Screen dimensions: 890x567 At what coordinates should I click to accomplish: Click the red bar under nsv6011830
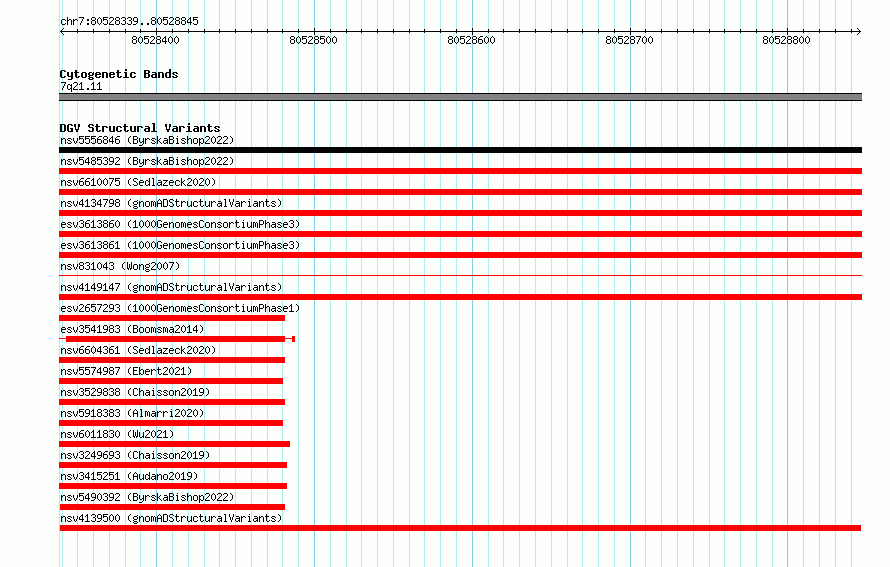pos(174,444)
